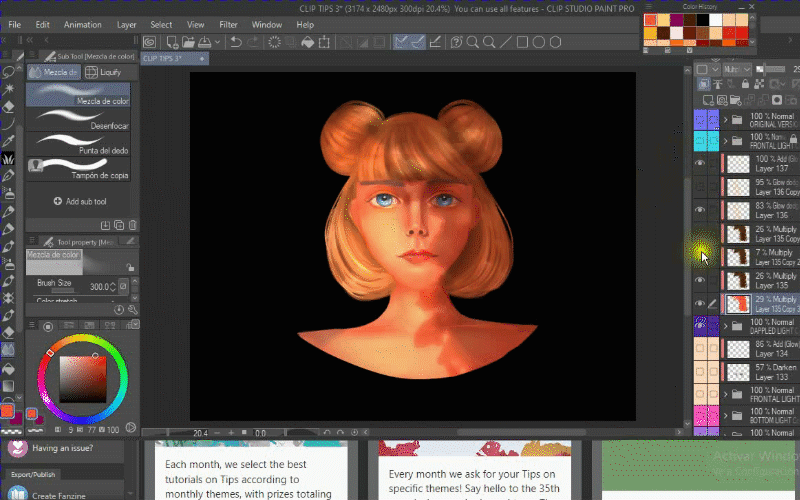Open file using the folder icon

[186, 42]
